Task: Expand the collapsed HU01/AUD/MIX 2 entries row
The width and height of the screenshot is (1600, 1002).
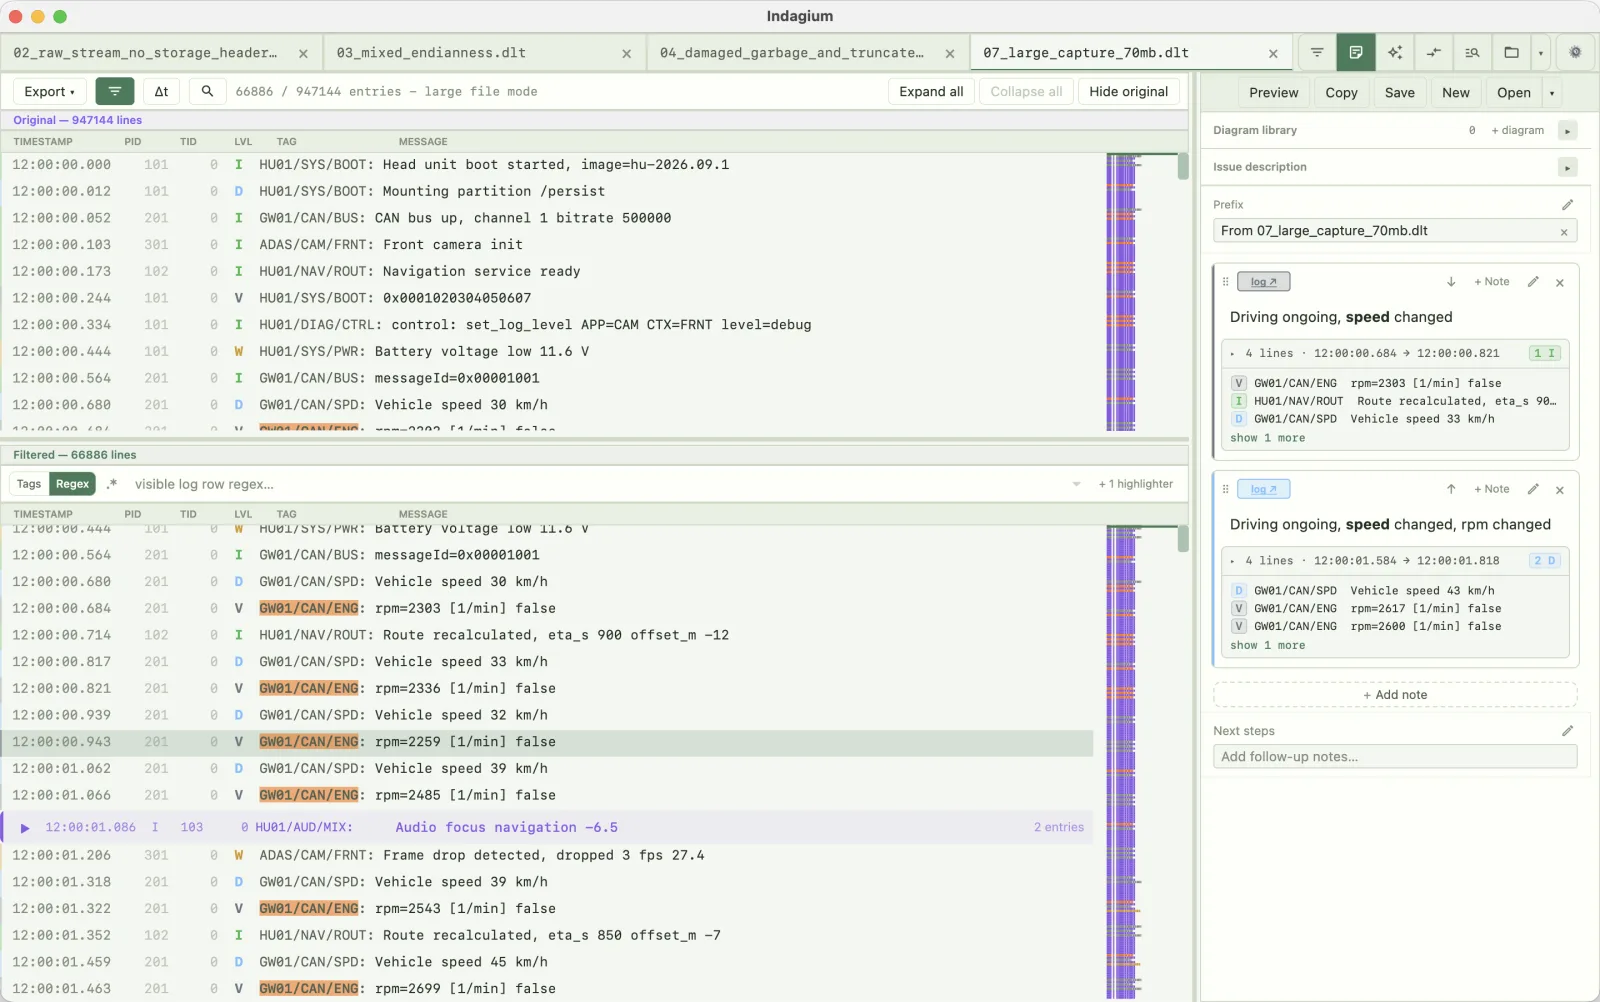Action: (x=25, y=828)
